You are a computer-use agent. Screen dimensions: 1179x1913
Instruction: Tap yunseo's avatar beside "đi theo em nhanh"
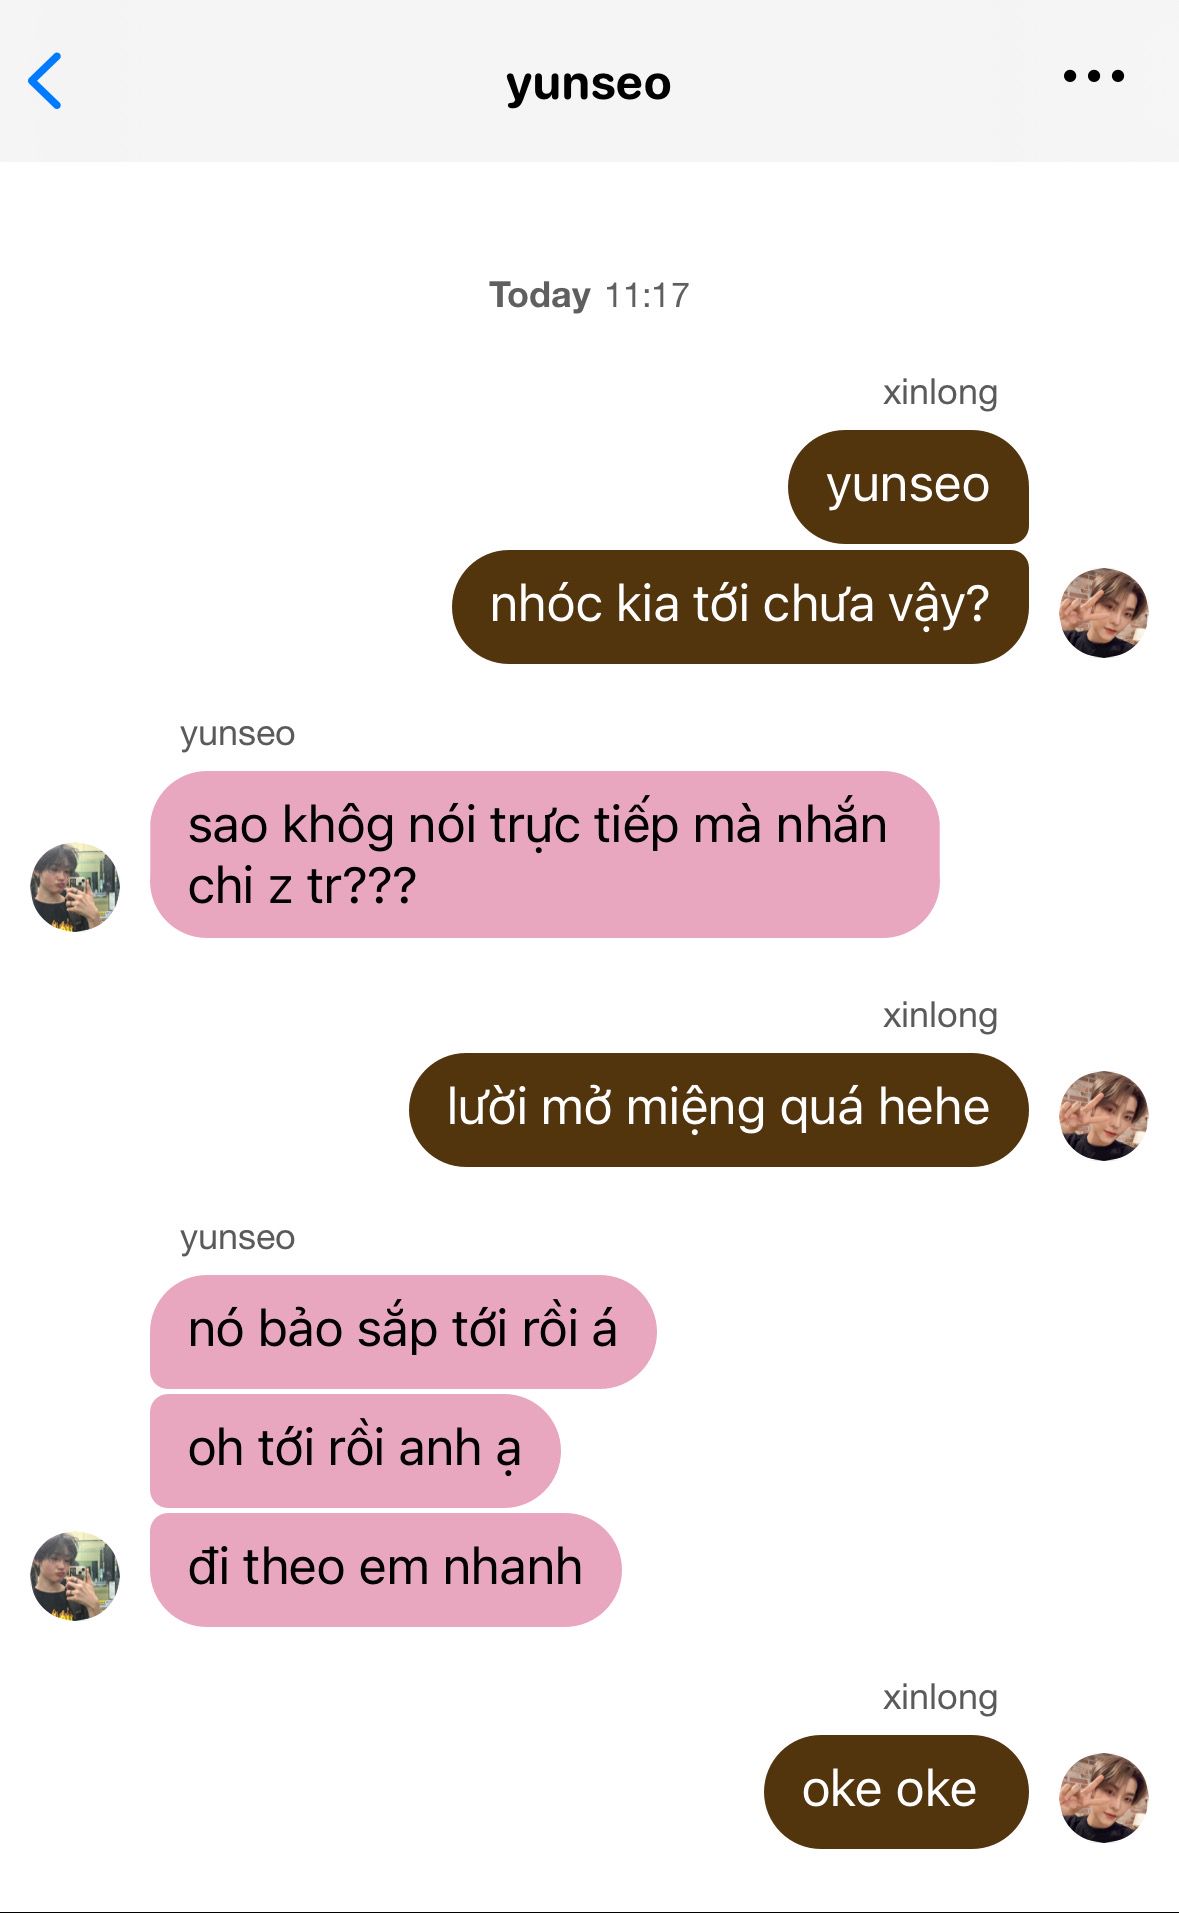coord(75,1576)
